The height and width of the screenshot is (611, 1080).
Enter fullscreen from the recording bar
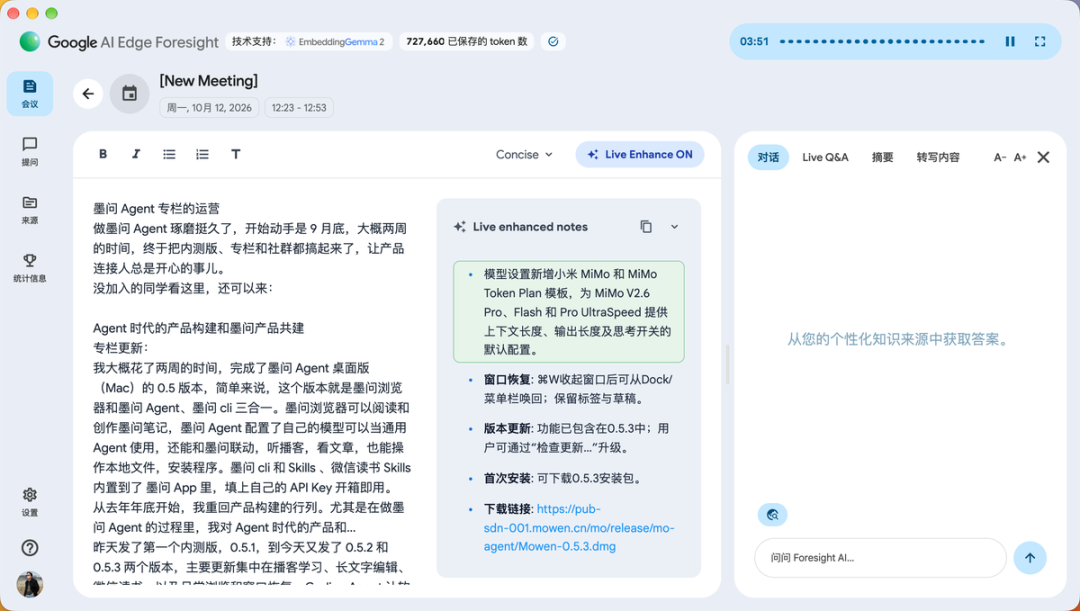pyautogui.click(x=1040, y=41)
